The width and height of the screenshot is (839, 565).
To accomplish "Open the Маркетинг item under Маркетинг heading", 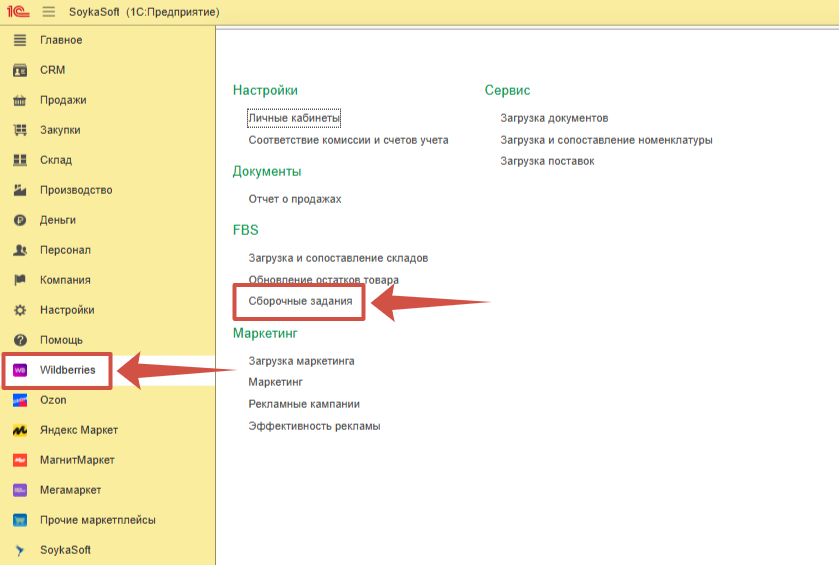I will [276, 383].
